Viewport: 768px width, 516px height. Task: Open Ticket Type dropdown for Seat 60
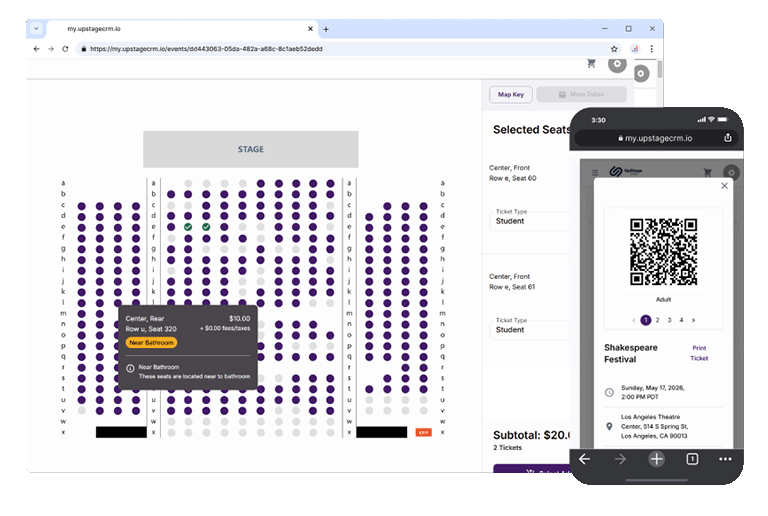[x=530, y=221]
